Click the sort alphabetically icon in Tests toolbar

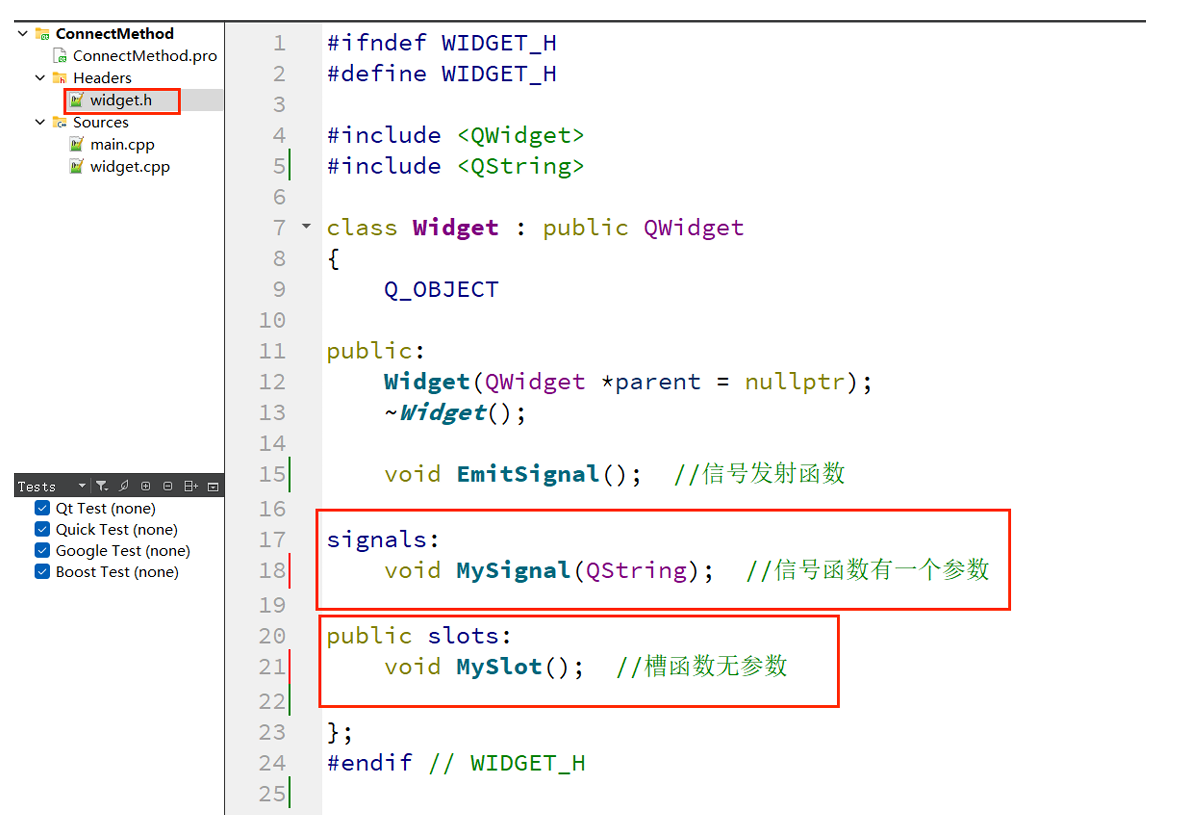coord(124,486)
